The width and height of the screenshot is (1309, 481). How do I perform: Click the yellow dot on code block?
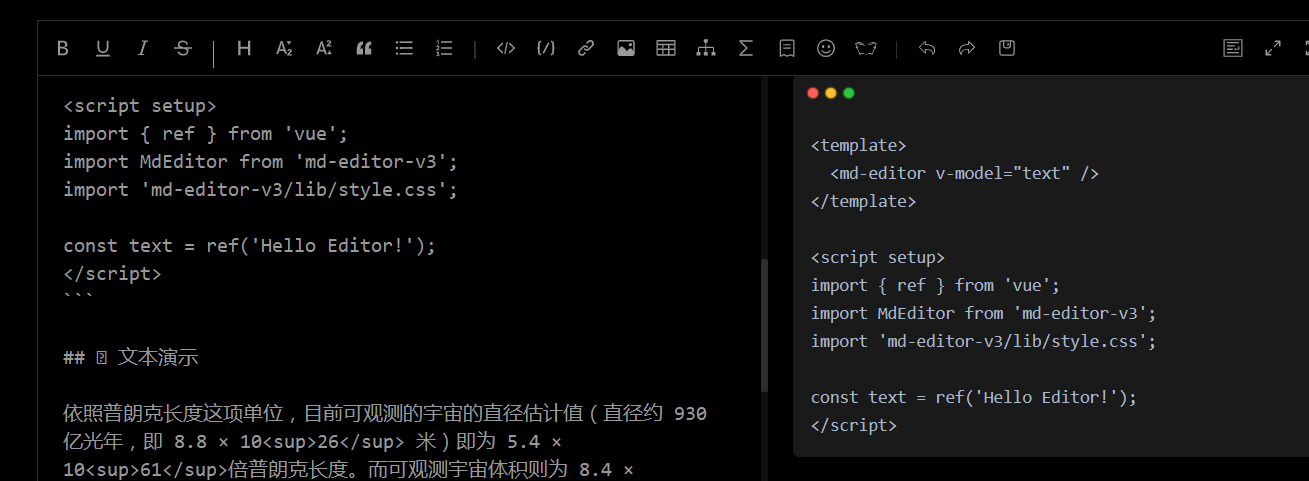click(x=831, y=93)
